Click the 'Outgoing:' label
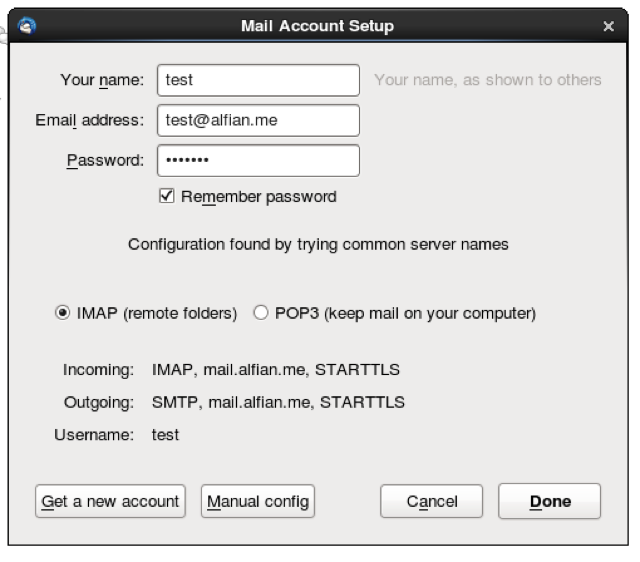 (99, 402)
